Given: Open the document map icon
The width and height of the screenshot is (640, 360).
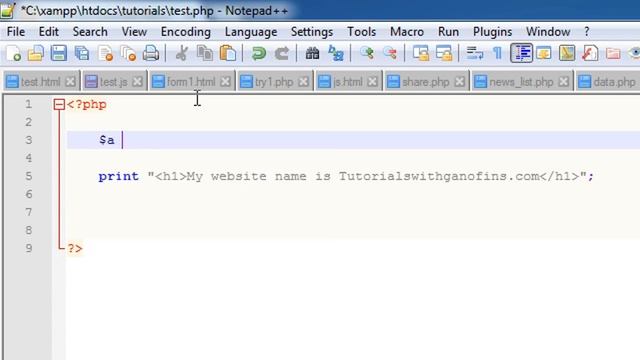Looking at the screenshot, I should [567, 53].
